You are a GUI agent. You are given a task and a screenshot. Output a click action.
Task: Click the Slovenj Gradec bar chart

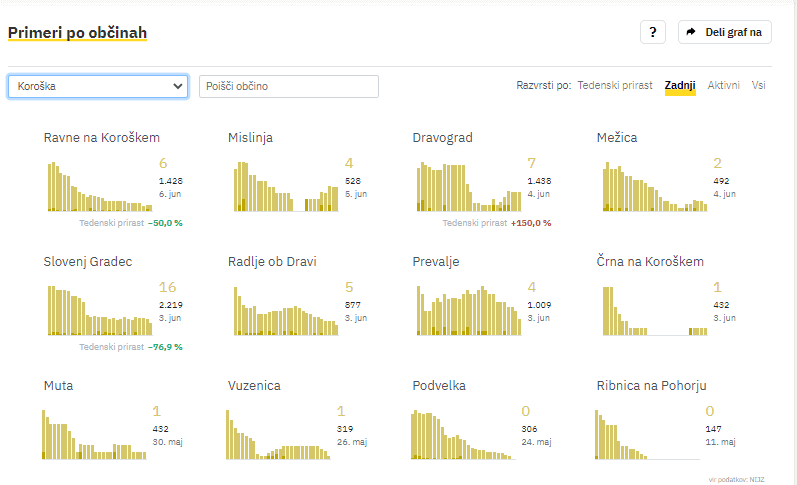98,310
